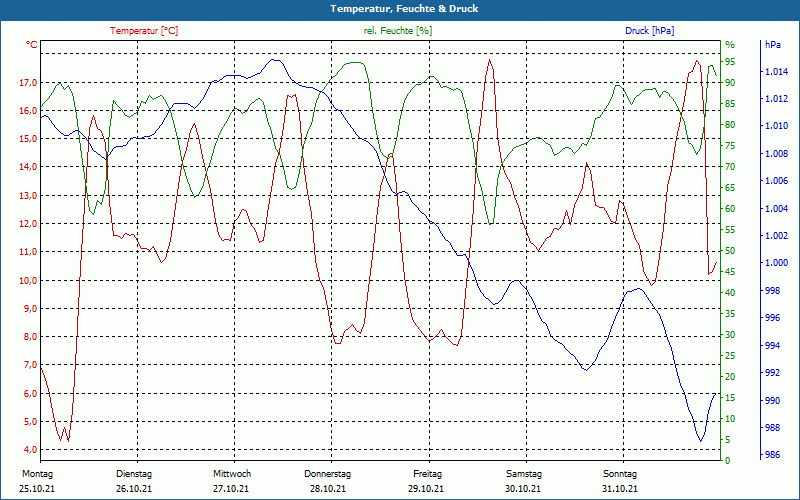Click the '75' humidity axis value
Screen dimensions: 800x500
[730, 146]
